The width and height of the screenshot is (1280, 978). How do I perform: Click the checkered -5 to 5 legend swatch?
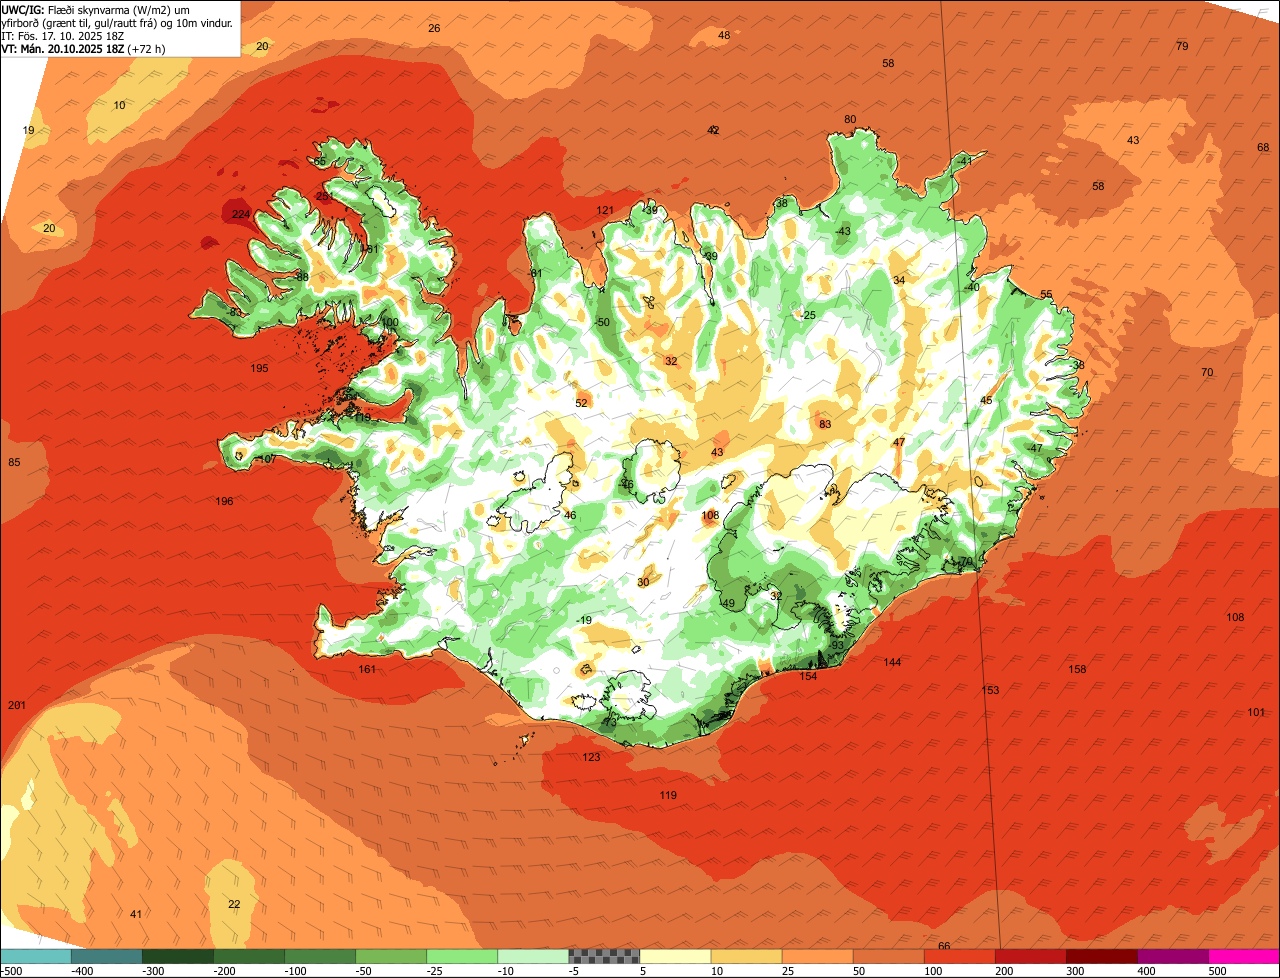[604, 956]
